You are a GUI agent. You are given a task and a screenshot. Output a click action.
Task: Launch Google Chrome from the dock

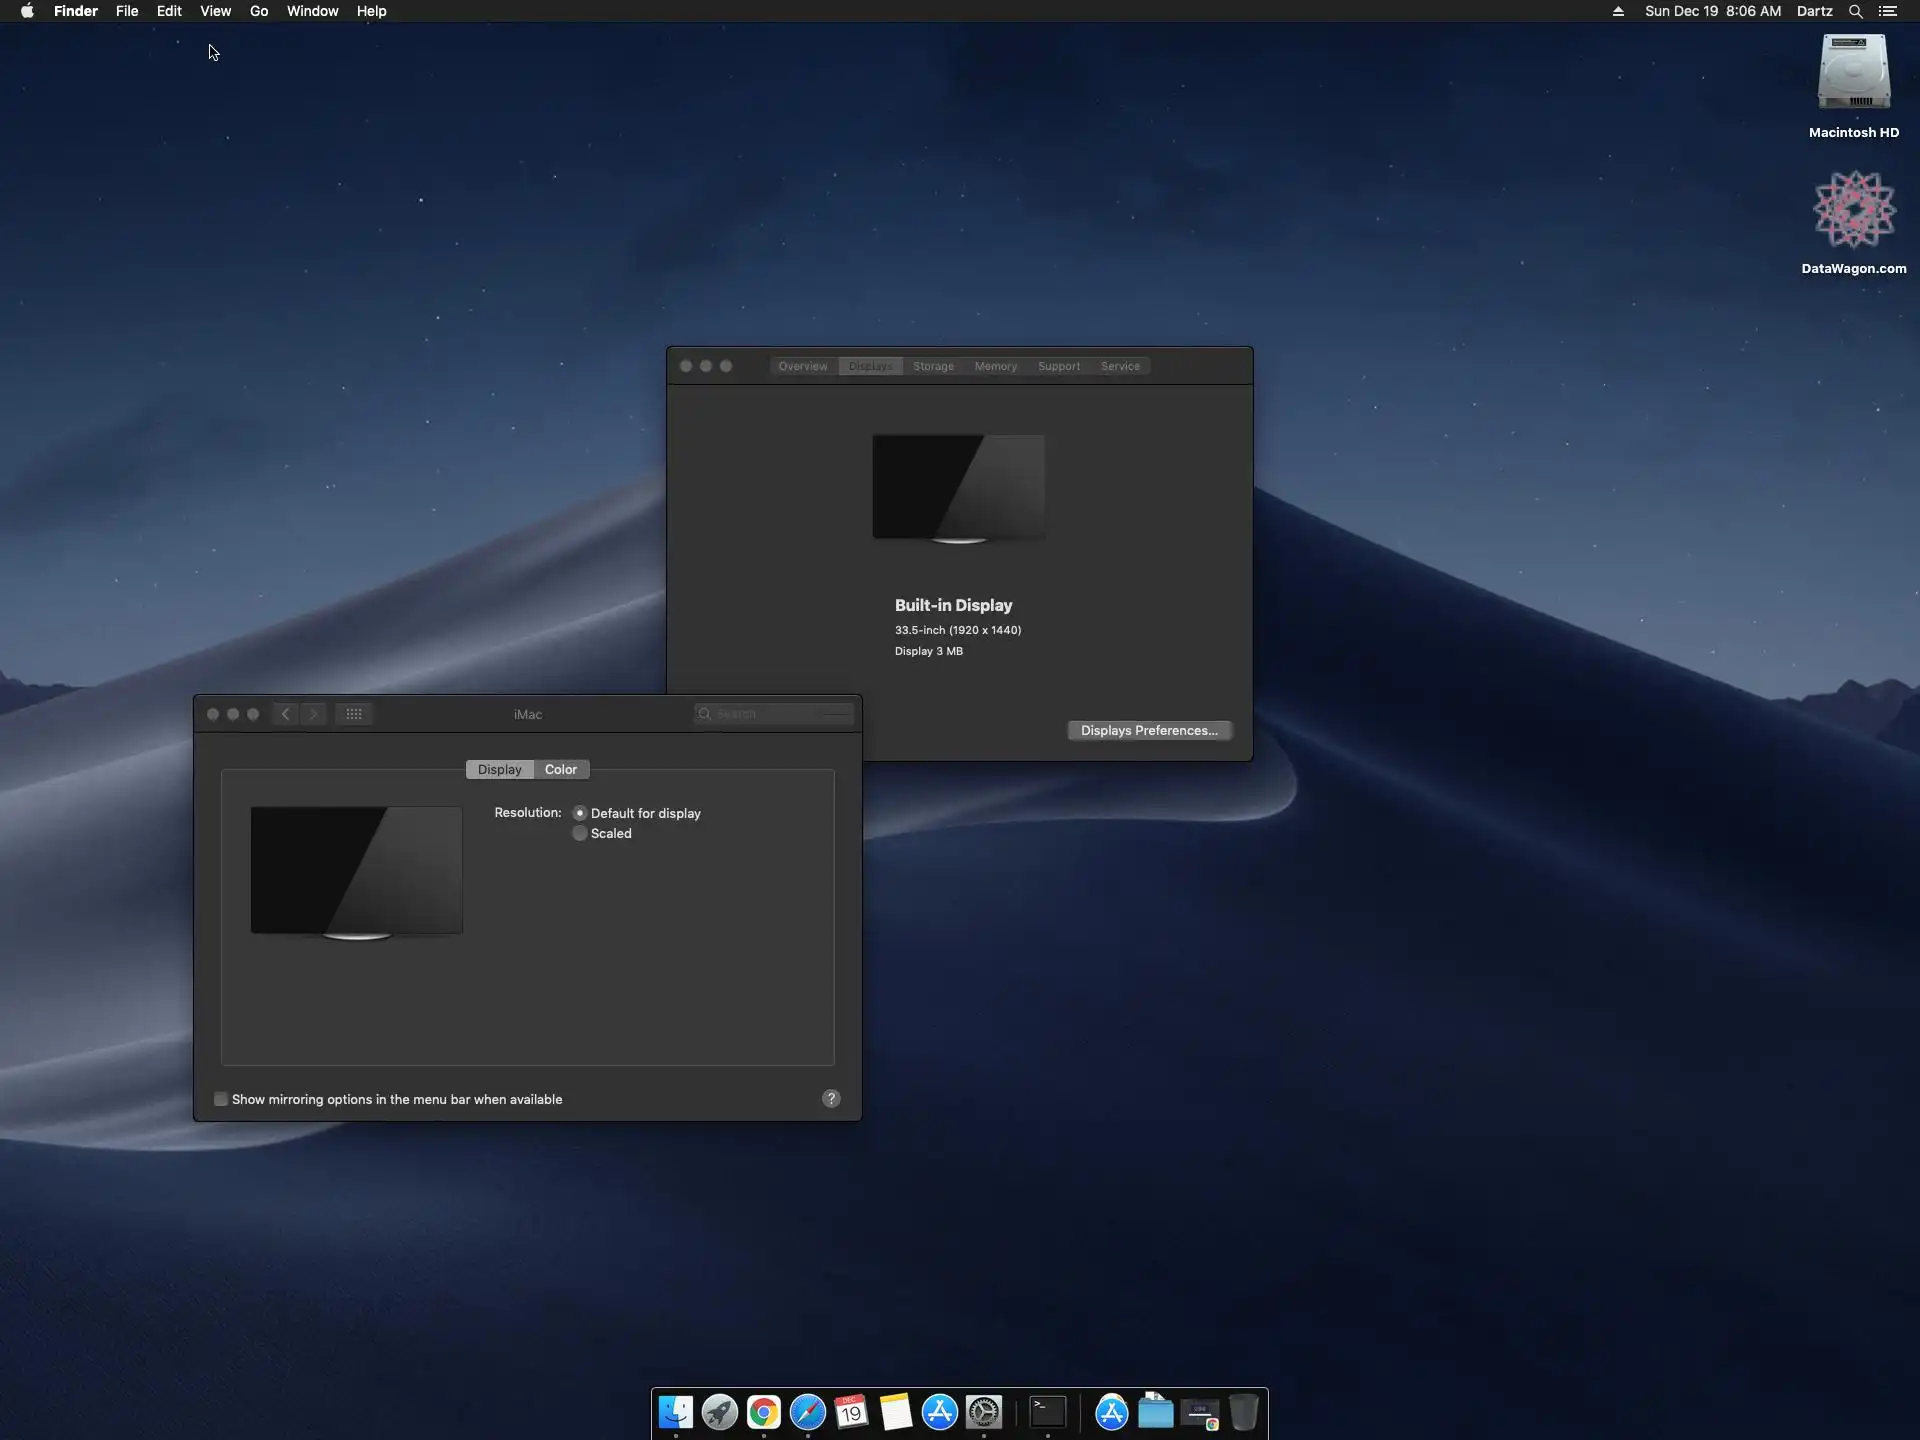[763, 1412]
